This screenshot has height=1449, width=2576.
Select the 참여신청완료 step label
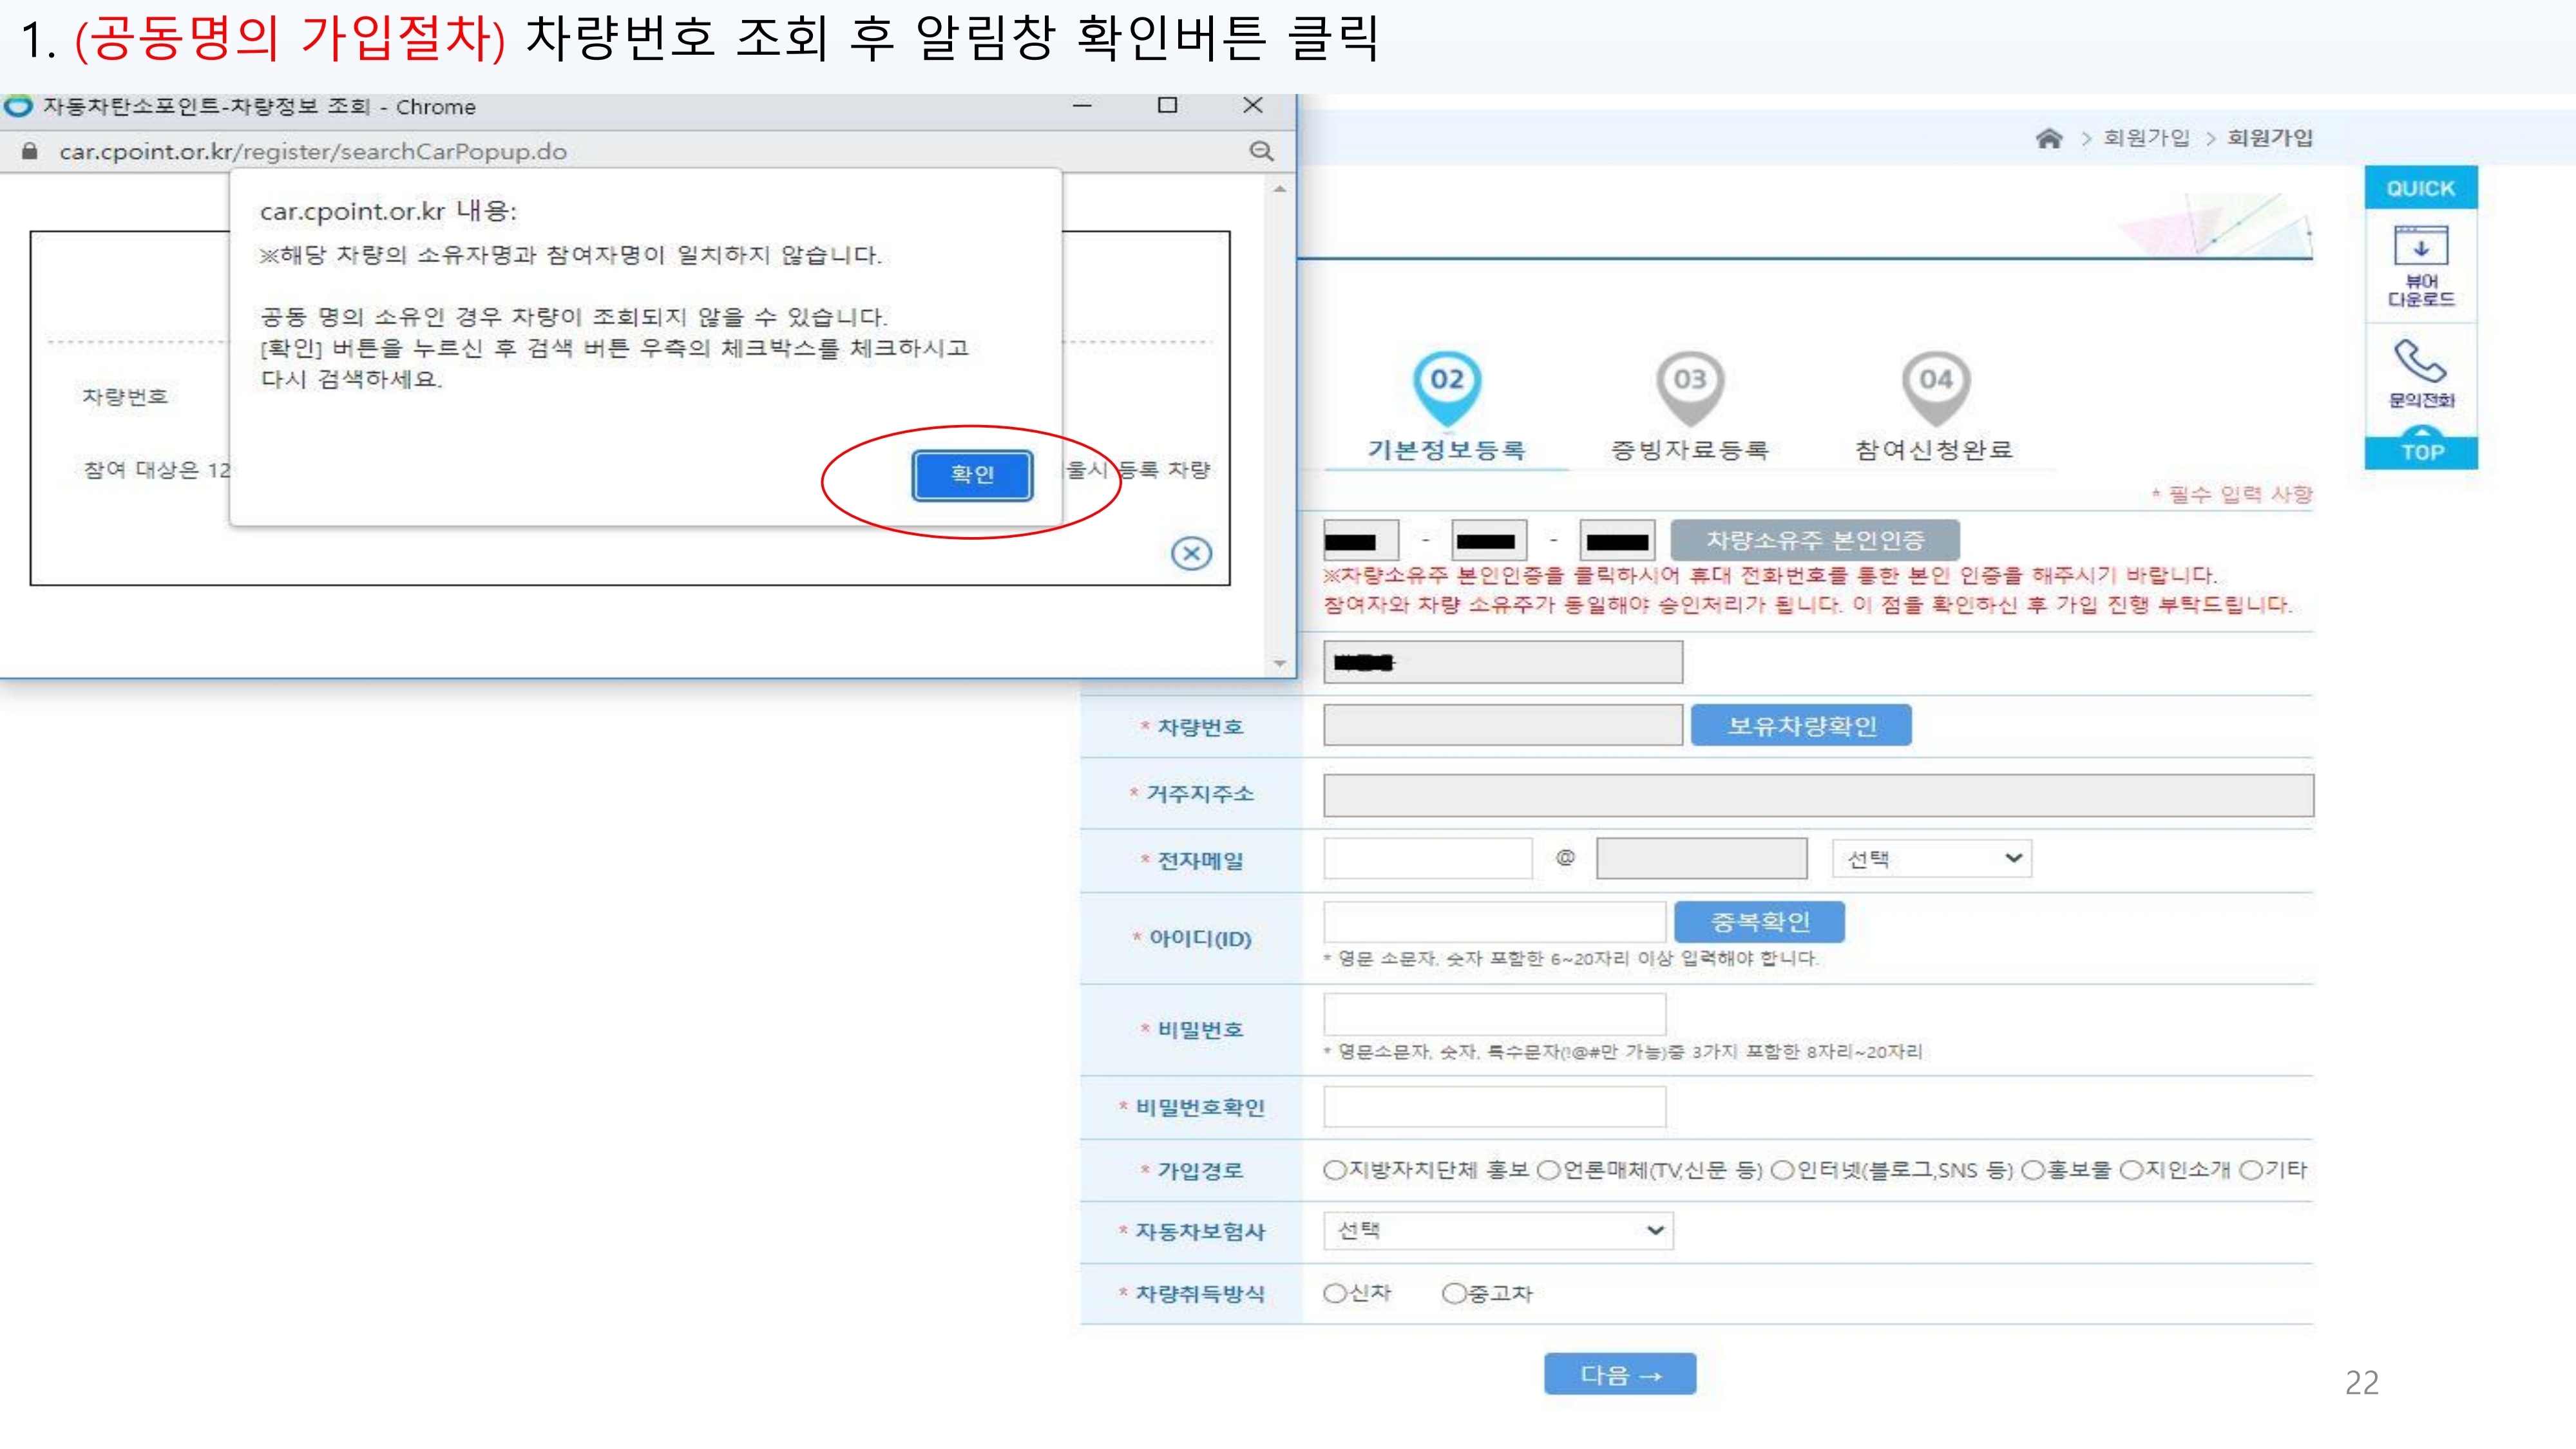click(1934, 450)
